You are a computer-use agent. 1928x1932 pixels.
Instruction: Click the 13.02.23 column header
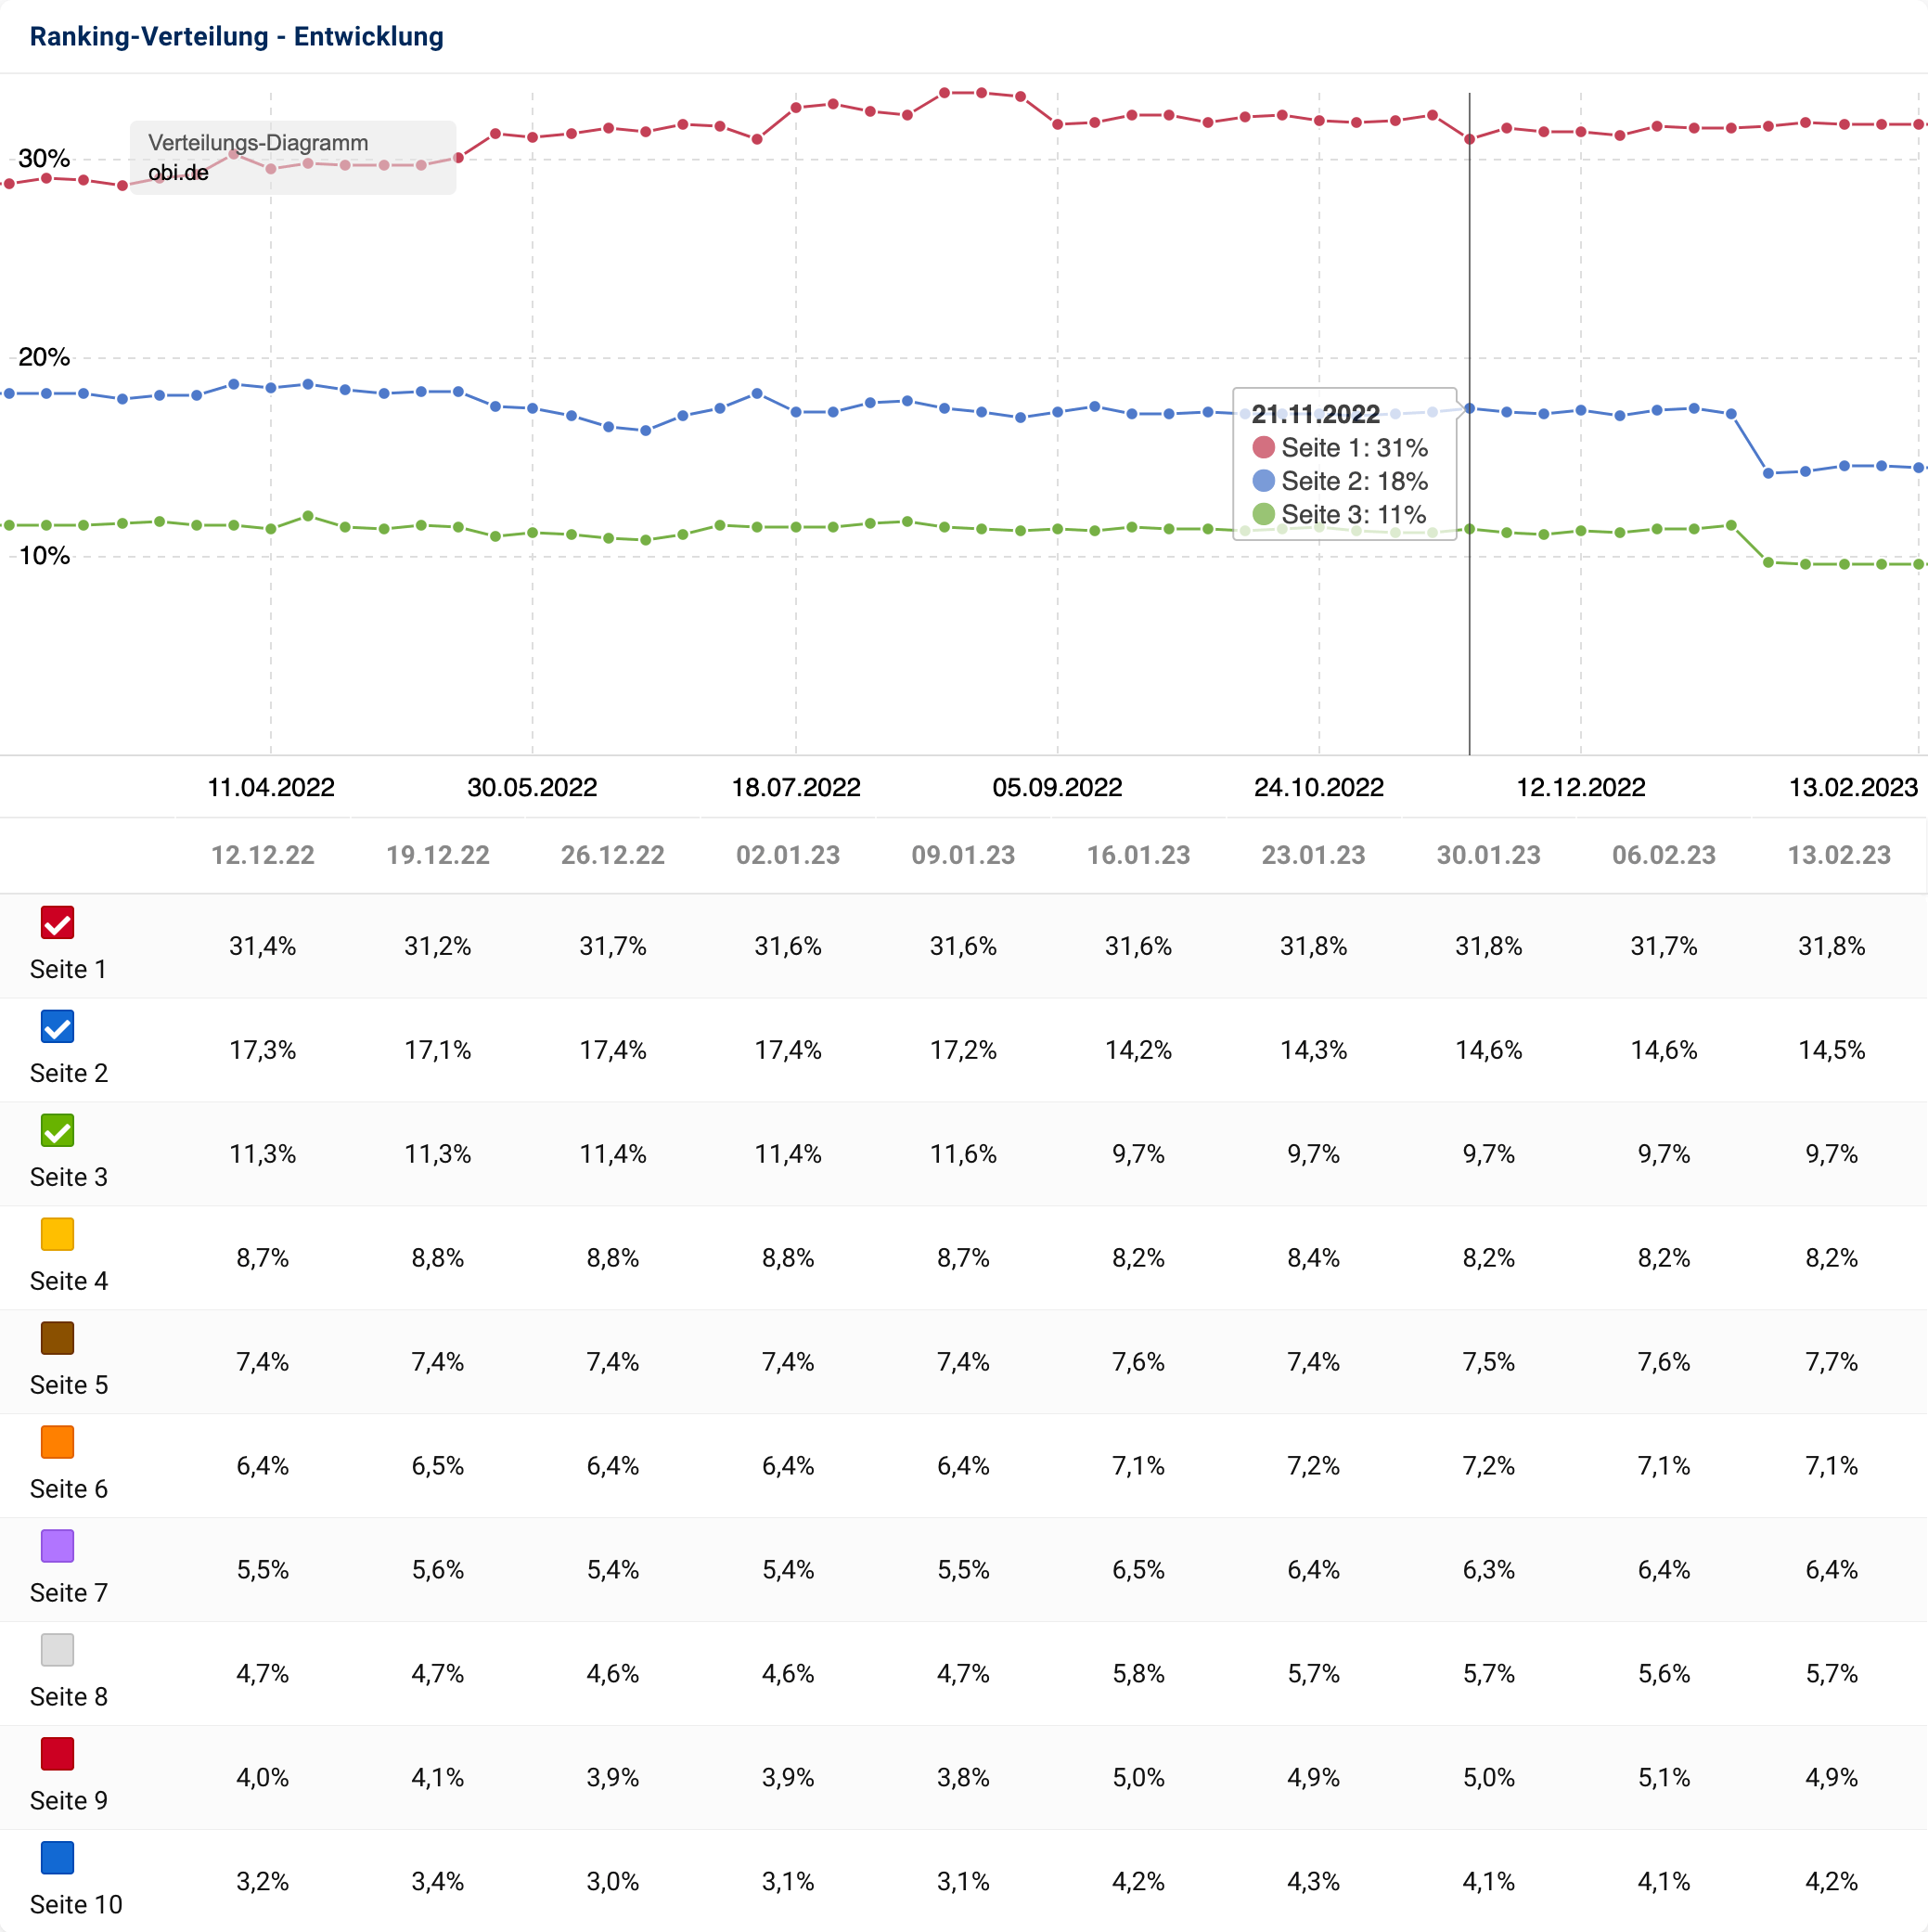[x=1838, y=855]
